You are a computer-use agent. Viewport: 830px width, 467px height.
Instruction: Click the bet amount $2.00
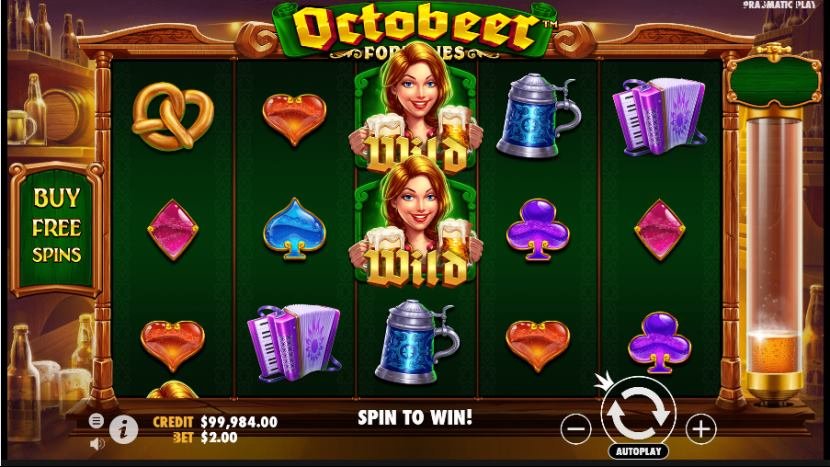(219, 437)
